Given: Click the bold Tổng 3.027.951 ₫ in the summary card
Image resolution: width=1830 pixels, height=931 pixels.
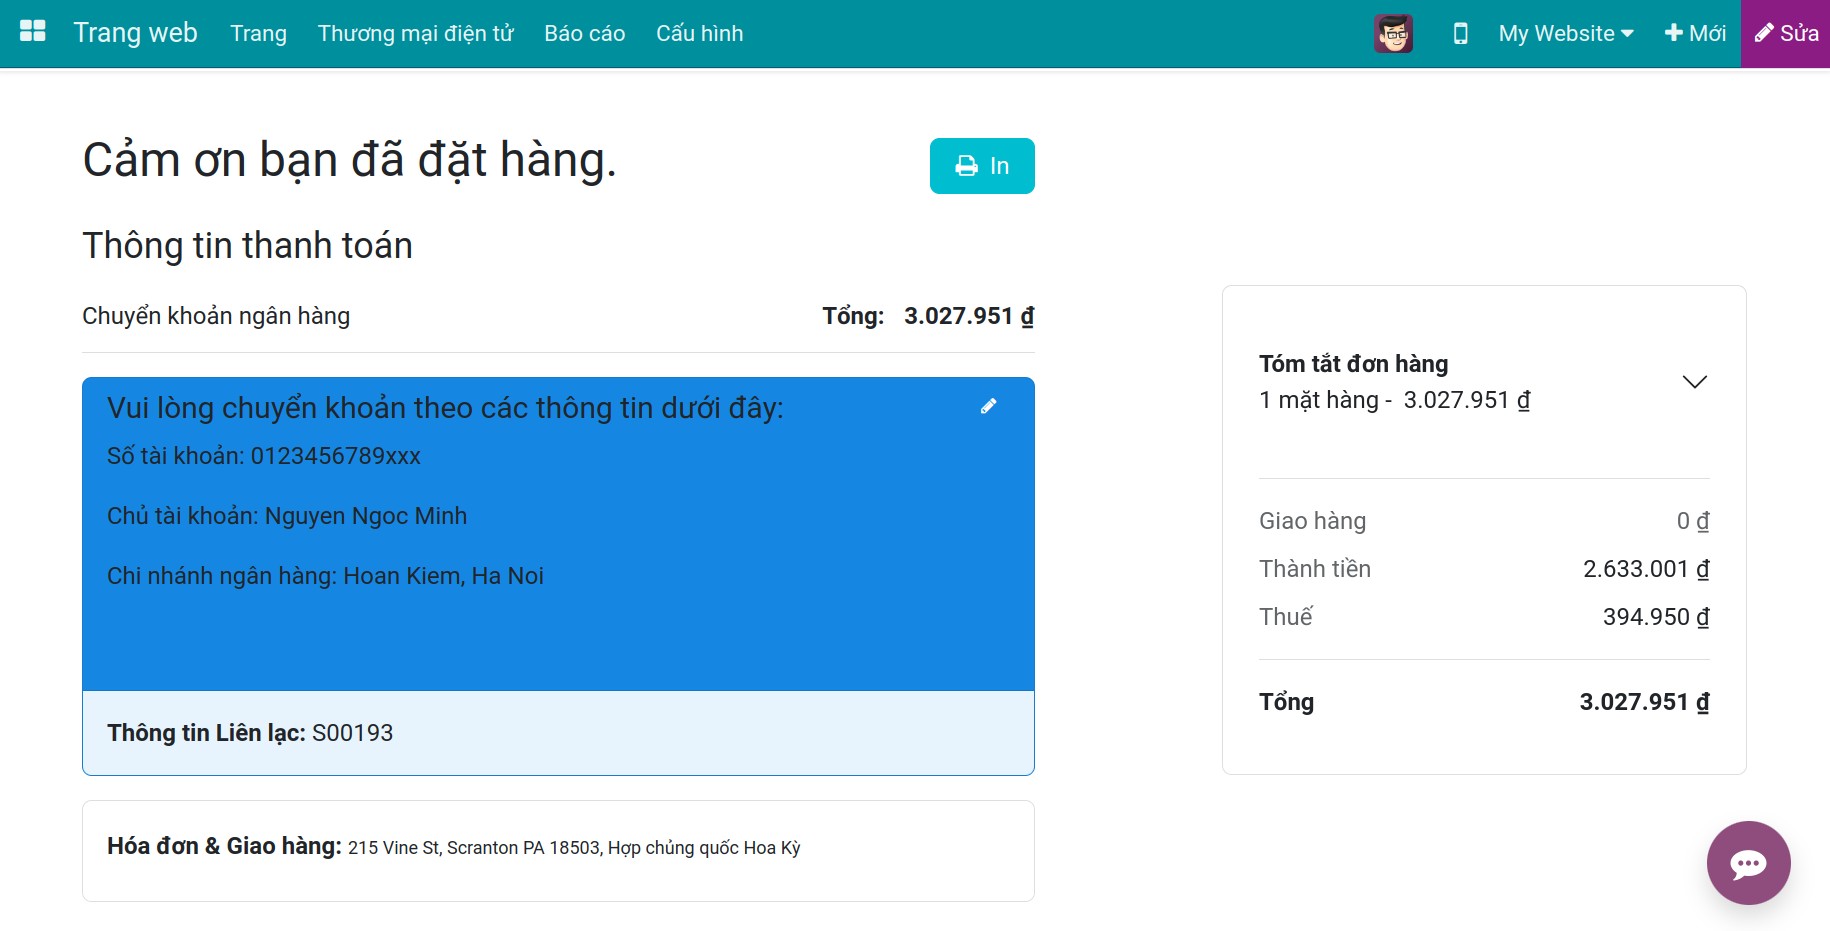Looking at the screenshot, I should (1644, 702).
